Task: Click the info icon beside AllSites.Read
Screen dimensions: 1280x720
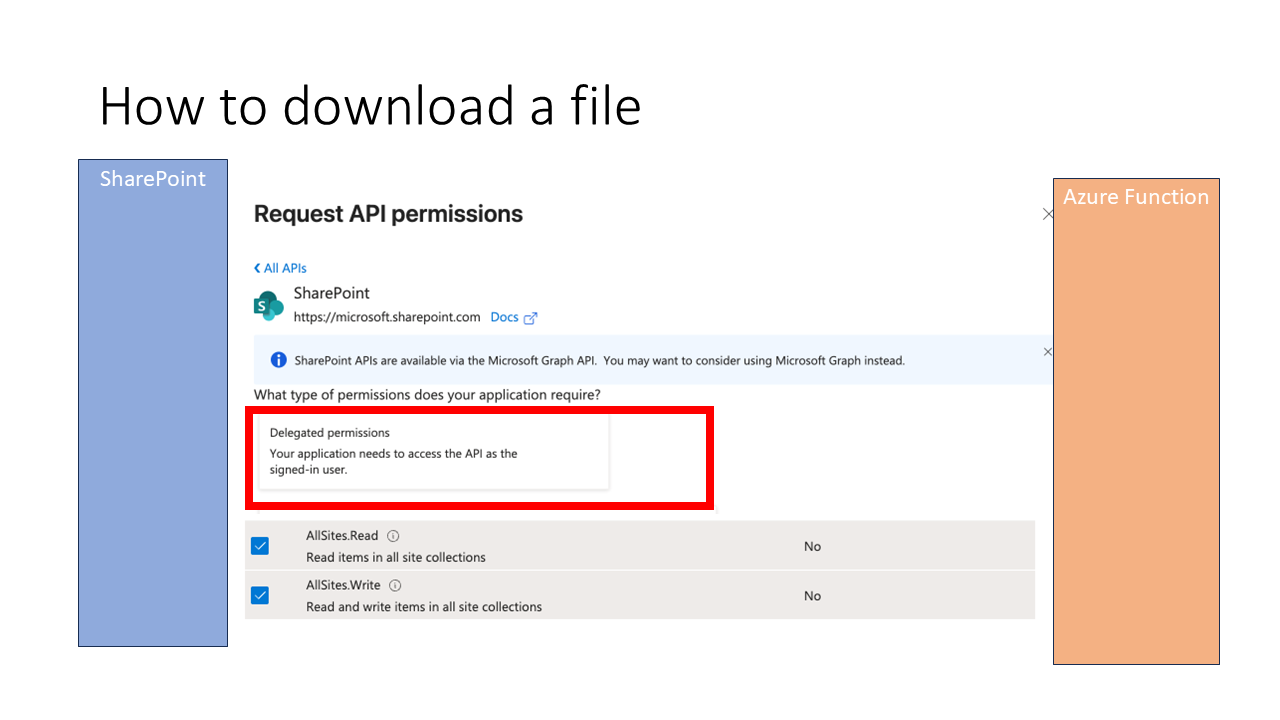Action: pyautogui.click(x=393, y=536)
